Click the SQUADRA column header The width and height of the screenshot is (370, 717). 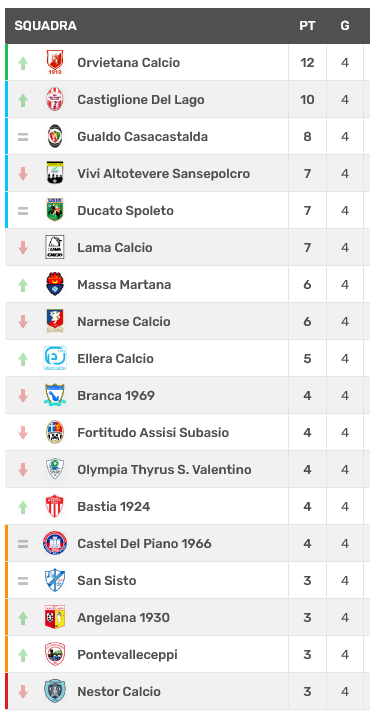(x=45, y=26)
